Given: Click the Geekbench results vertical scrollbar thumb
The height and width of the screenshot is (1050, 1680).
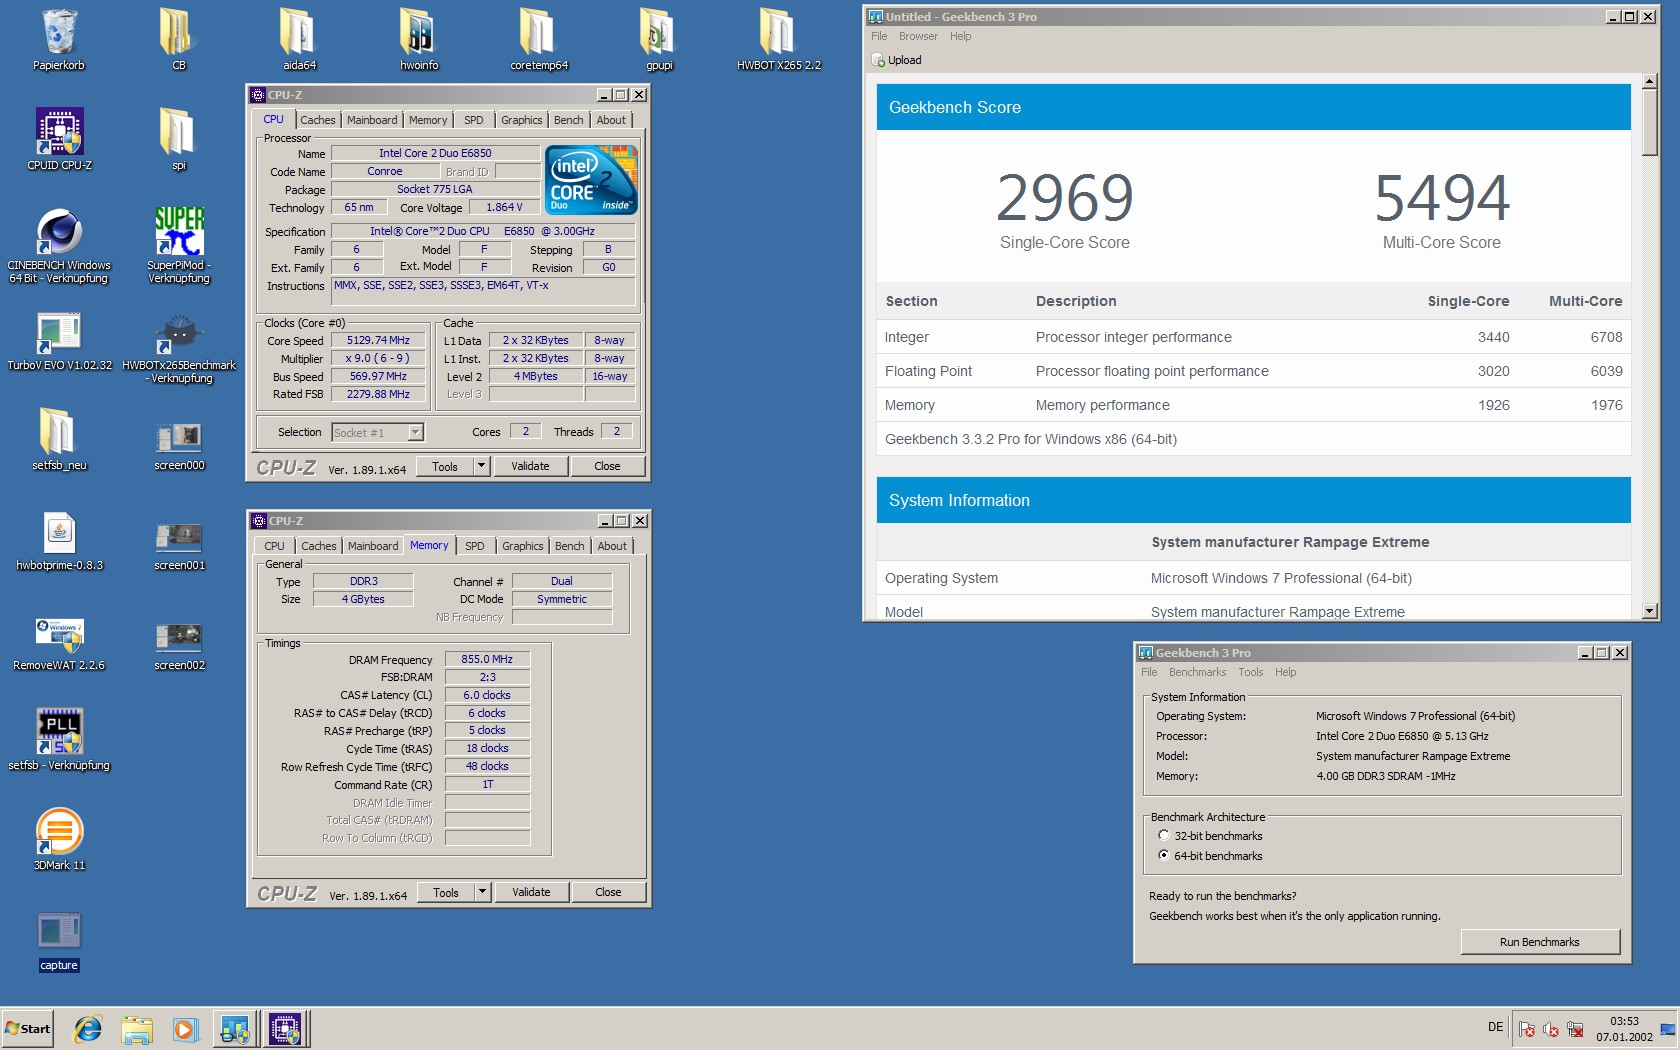Looking at the screenshot, I should click(x=1650, y=122).
